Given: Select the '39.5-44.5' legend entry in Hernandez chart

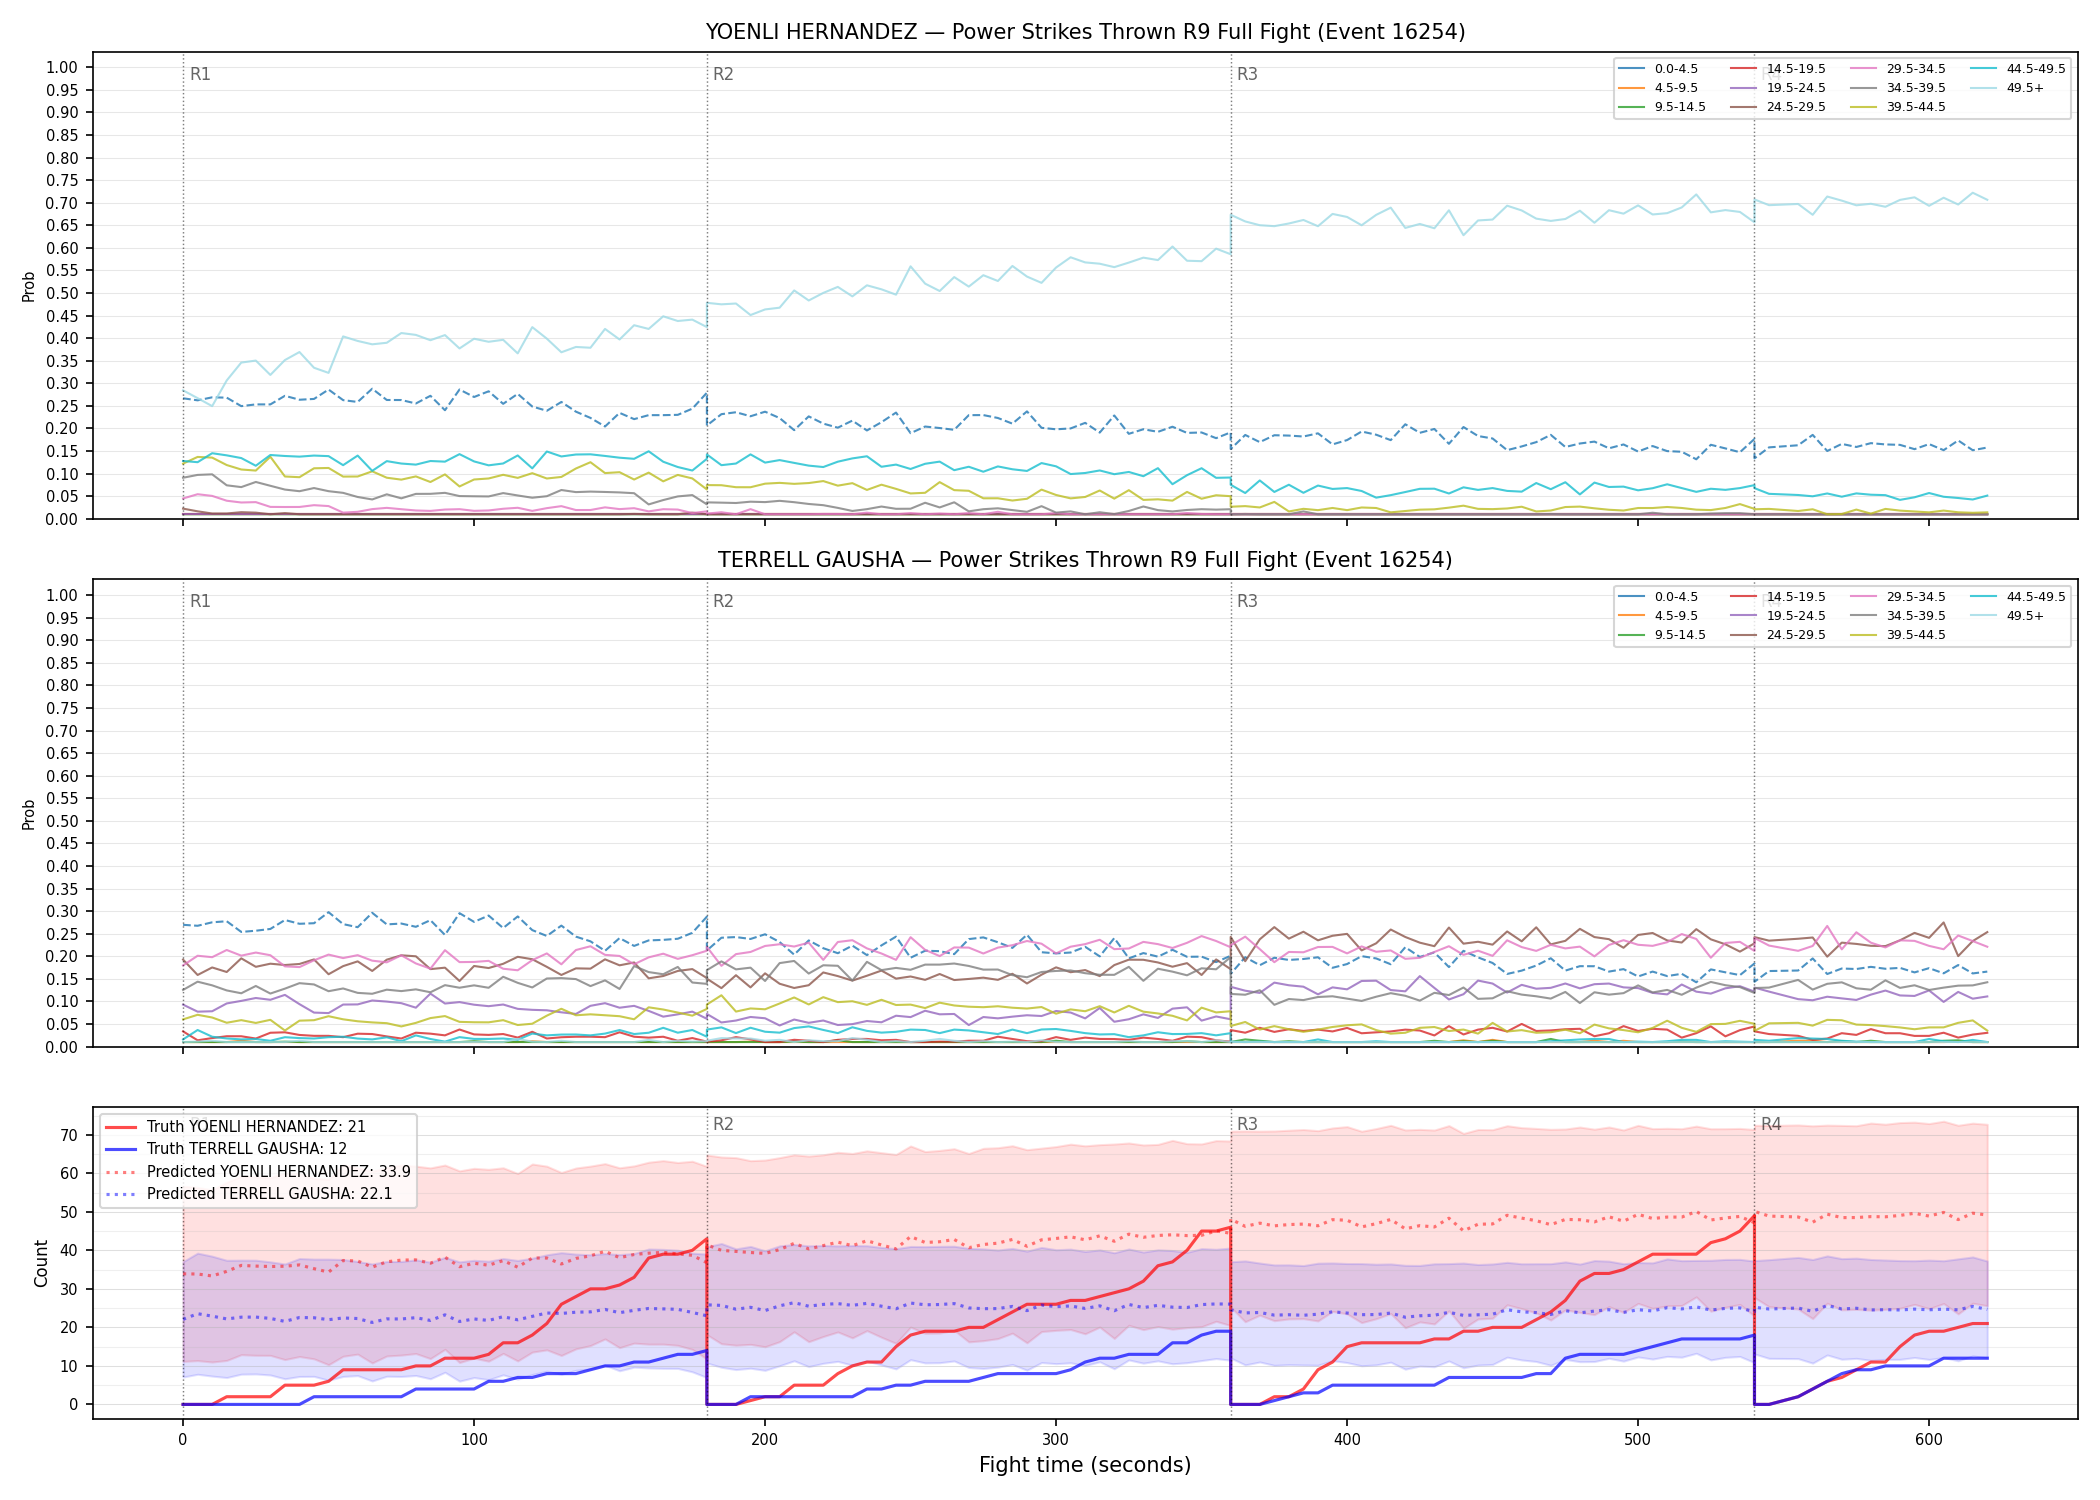Looking at the screenshot, I should pos(1898,107).
